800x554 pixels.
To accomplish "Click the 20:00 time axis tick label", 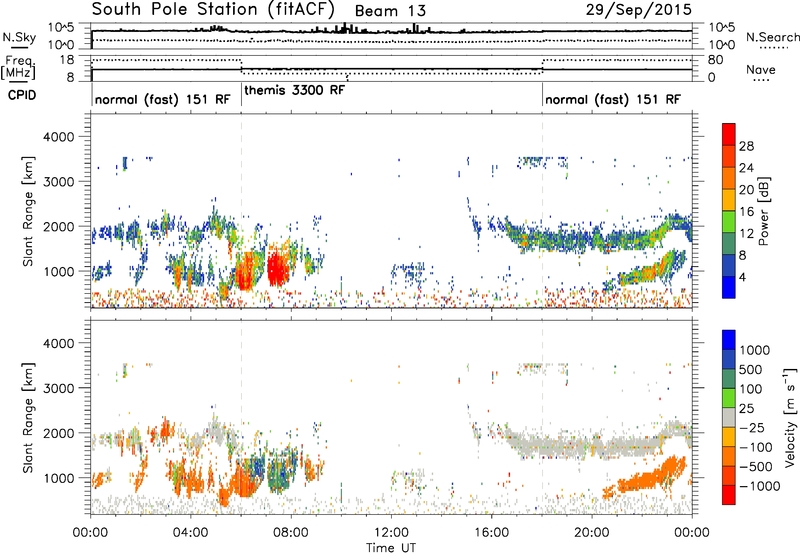I will (x=592, y=533).
